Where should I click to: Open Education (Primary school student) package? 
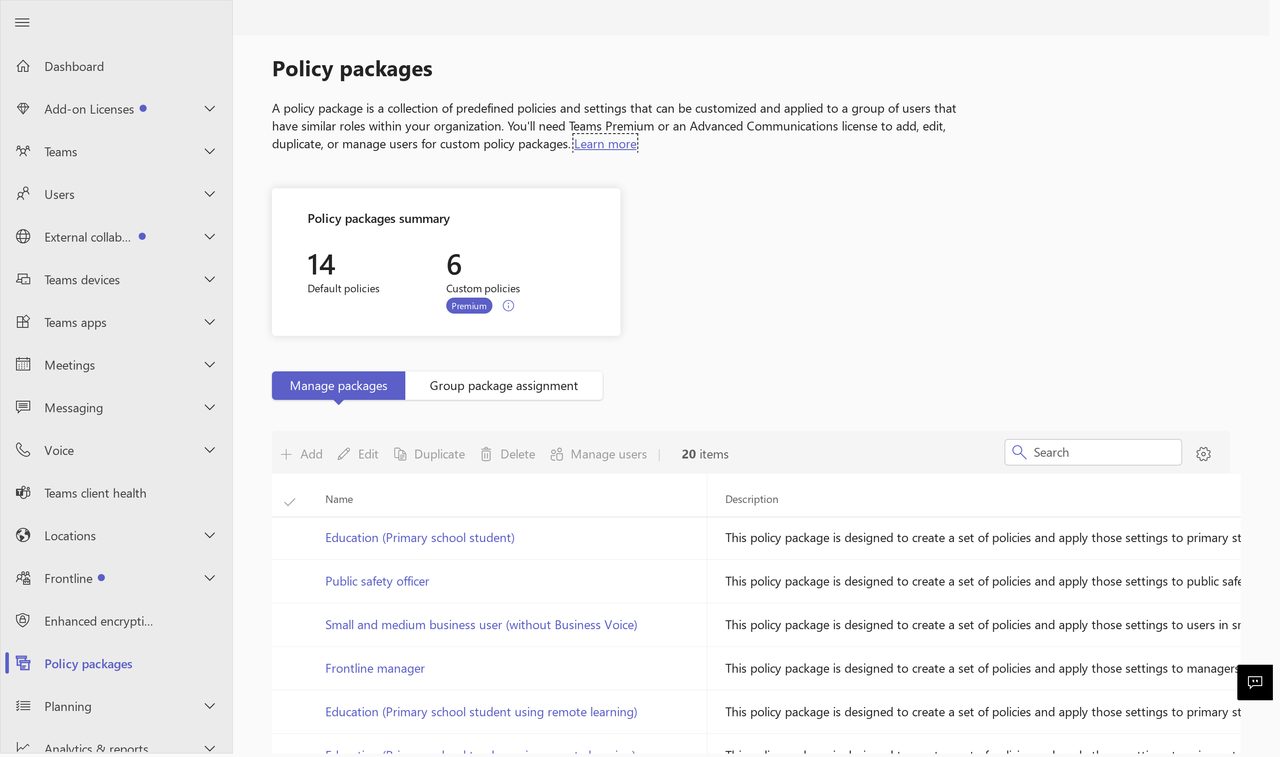420,538
